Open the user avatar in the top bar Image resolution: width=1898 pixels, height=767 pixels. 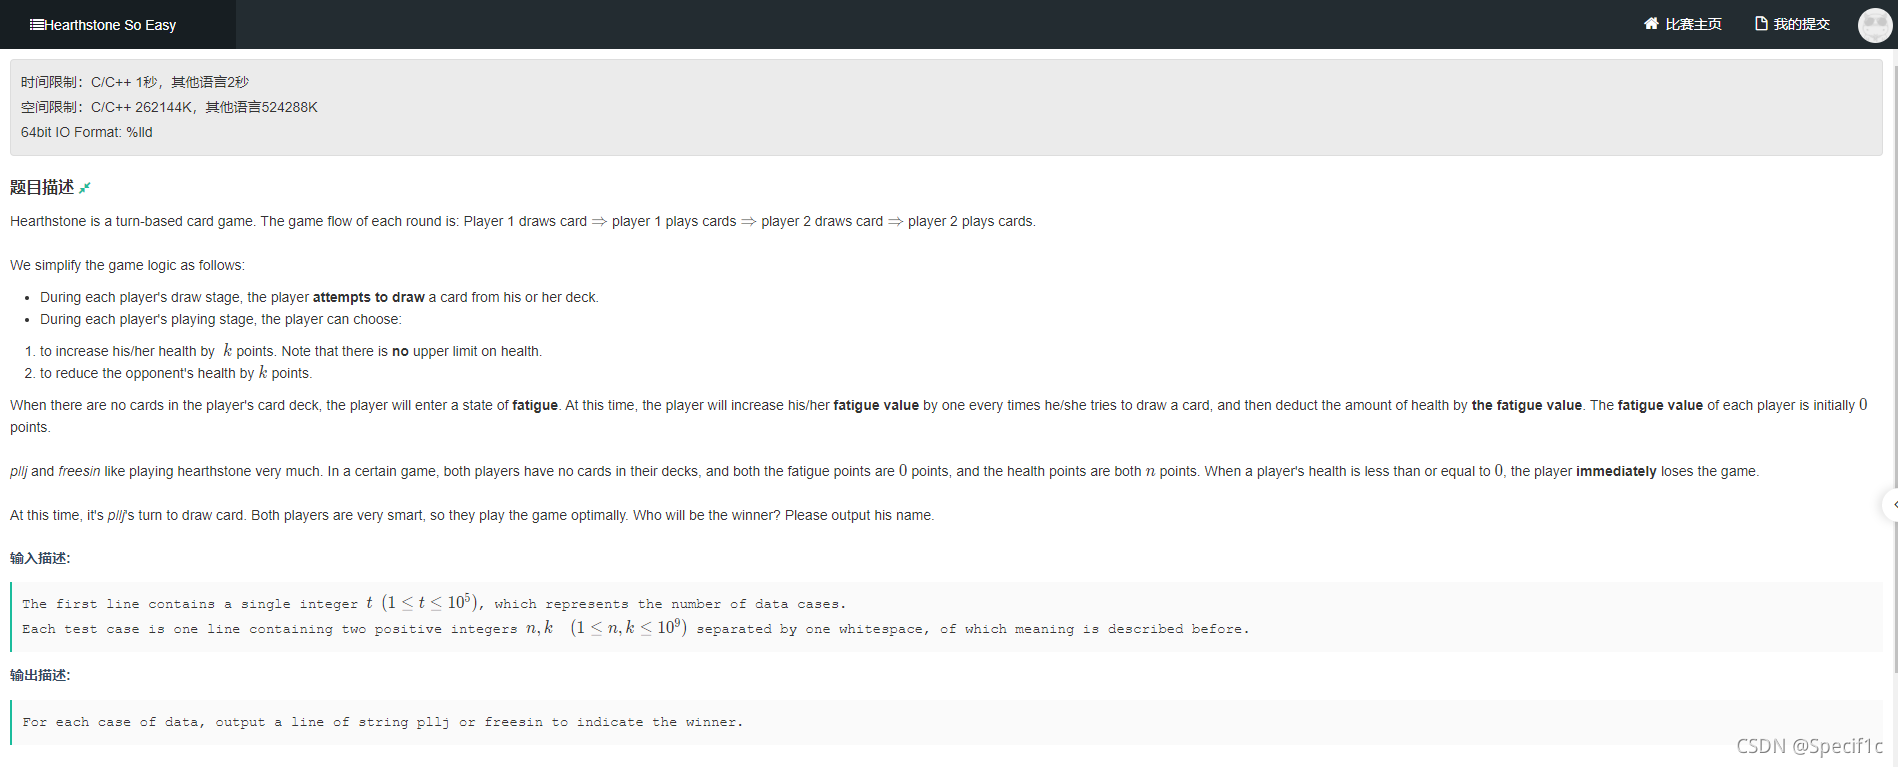1875,25
